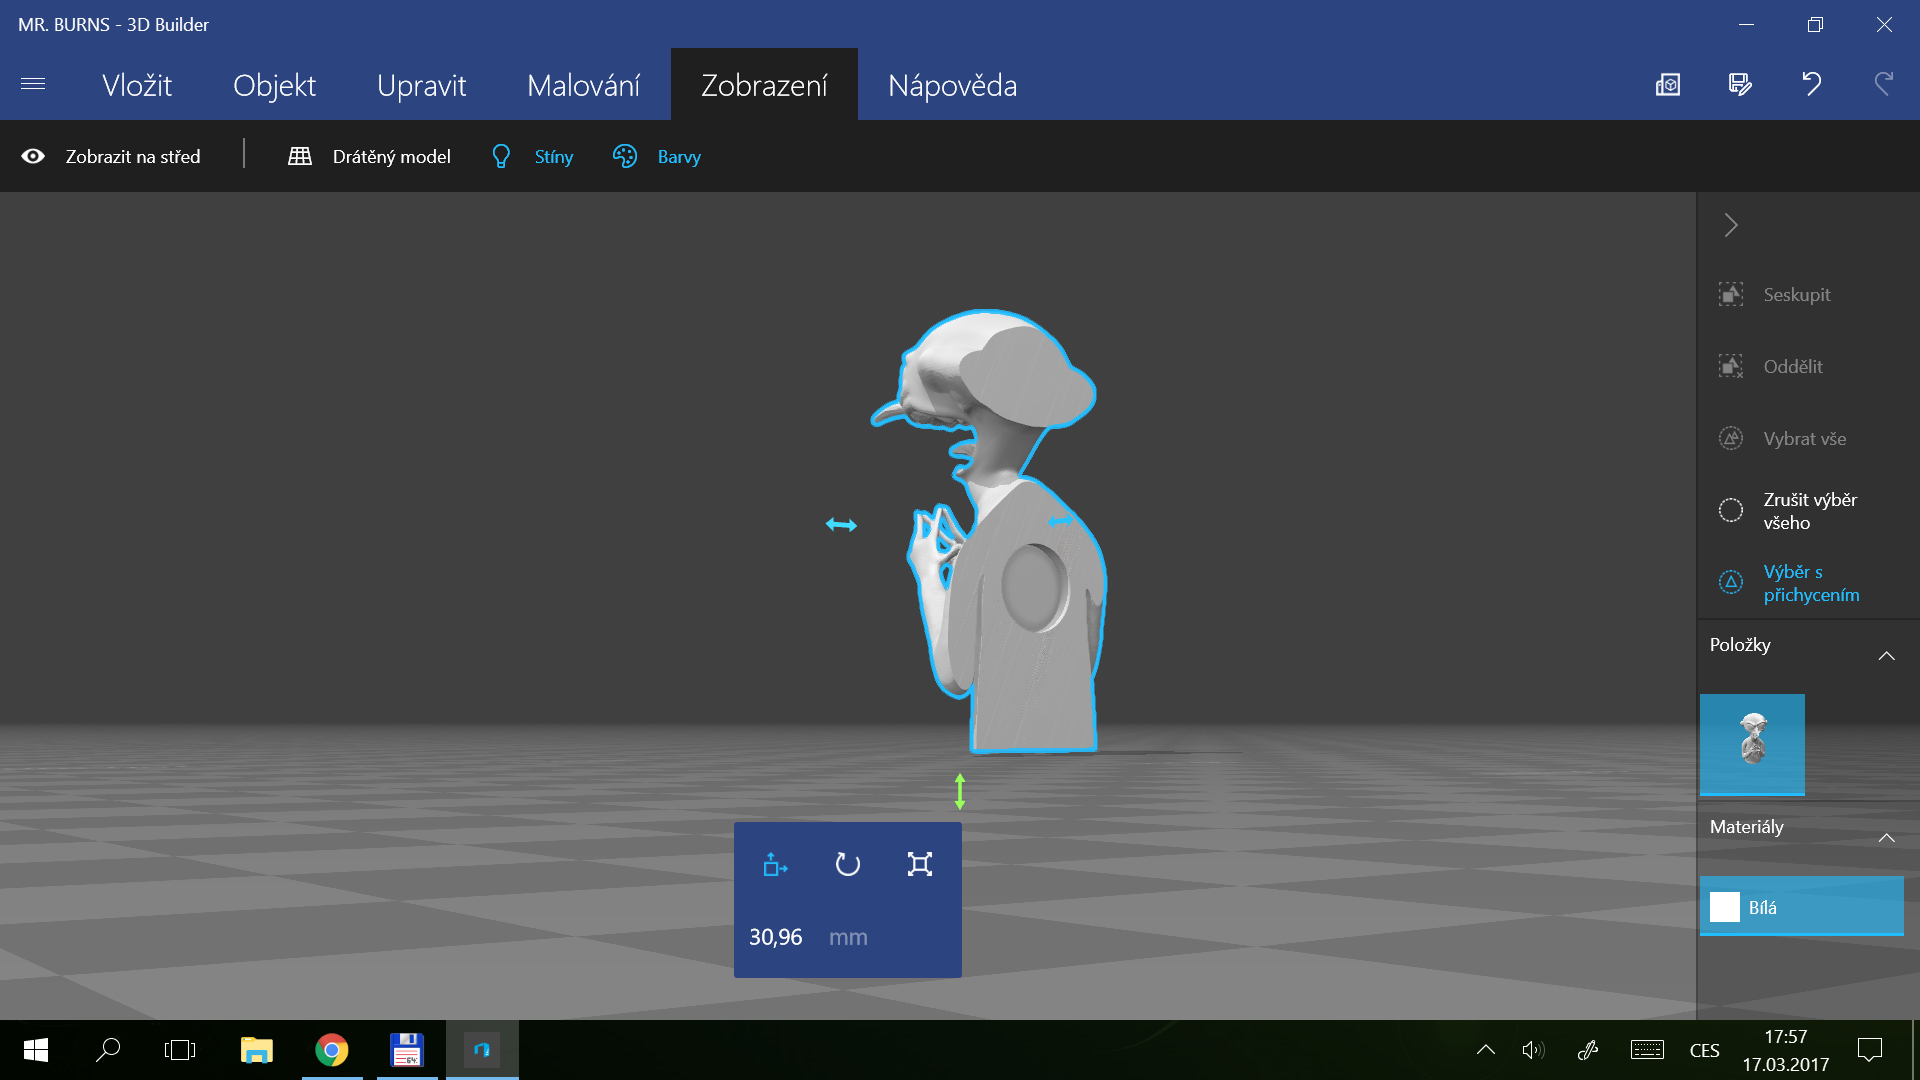Click the 30,96 value field

[x=776, y=937]
